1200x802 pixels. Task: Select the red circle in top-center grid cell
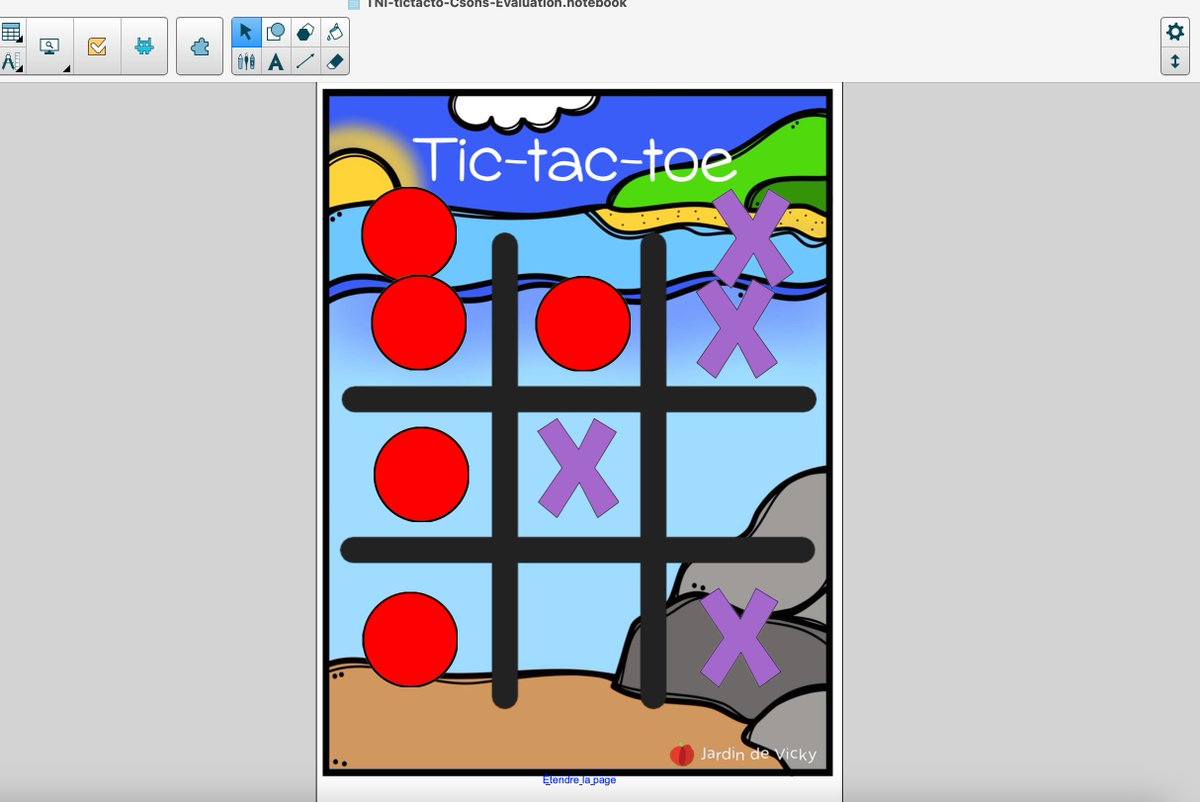click(x=583, y=323)
